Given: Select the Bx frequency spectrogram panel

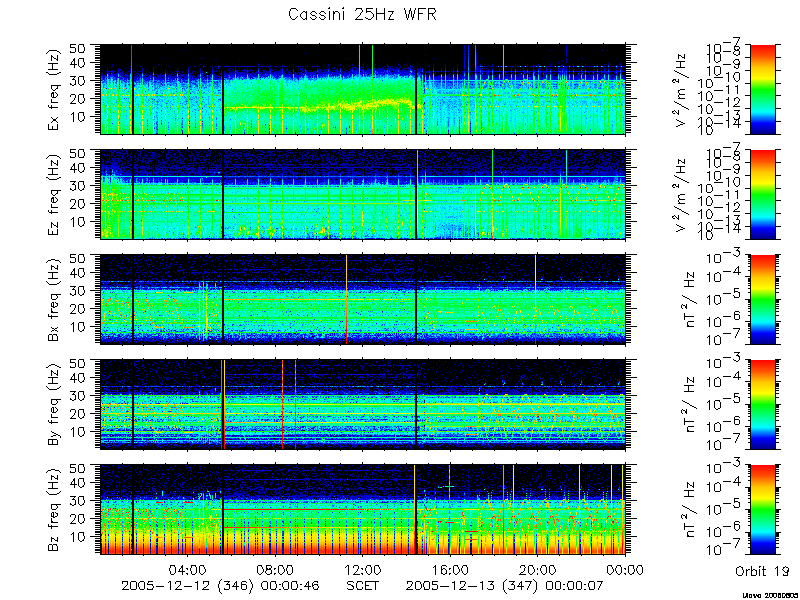Looking at the screenshot, I should [362, 299].
